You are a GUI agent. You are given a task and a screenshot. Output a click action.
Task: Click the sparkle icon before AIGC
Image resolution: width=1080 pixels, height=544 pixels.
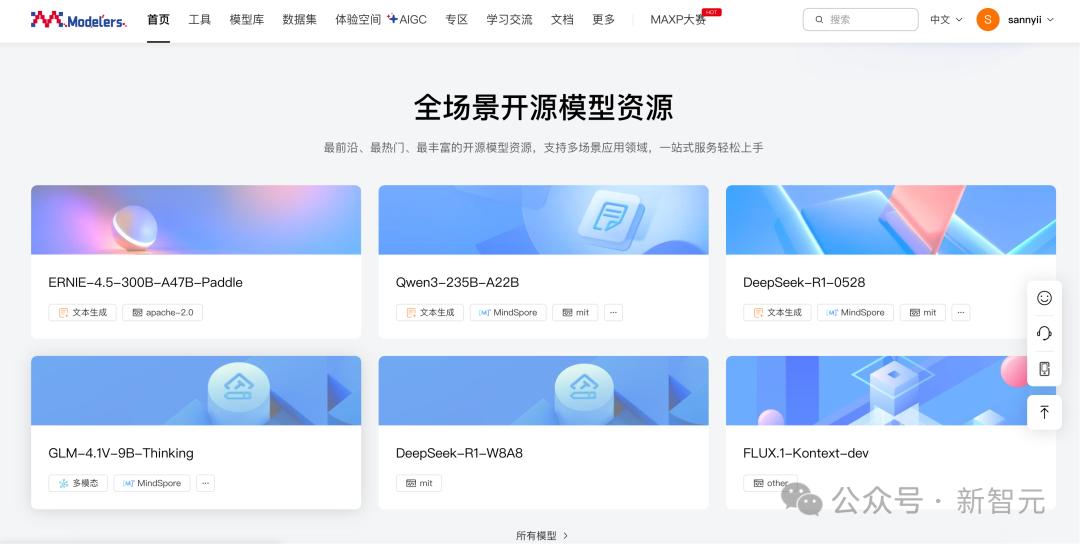393,19
